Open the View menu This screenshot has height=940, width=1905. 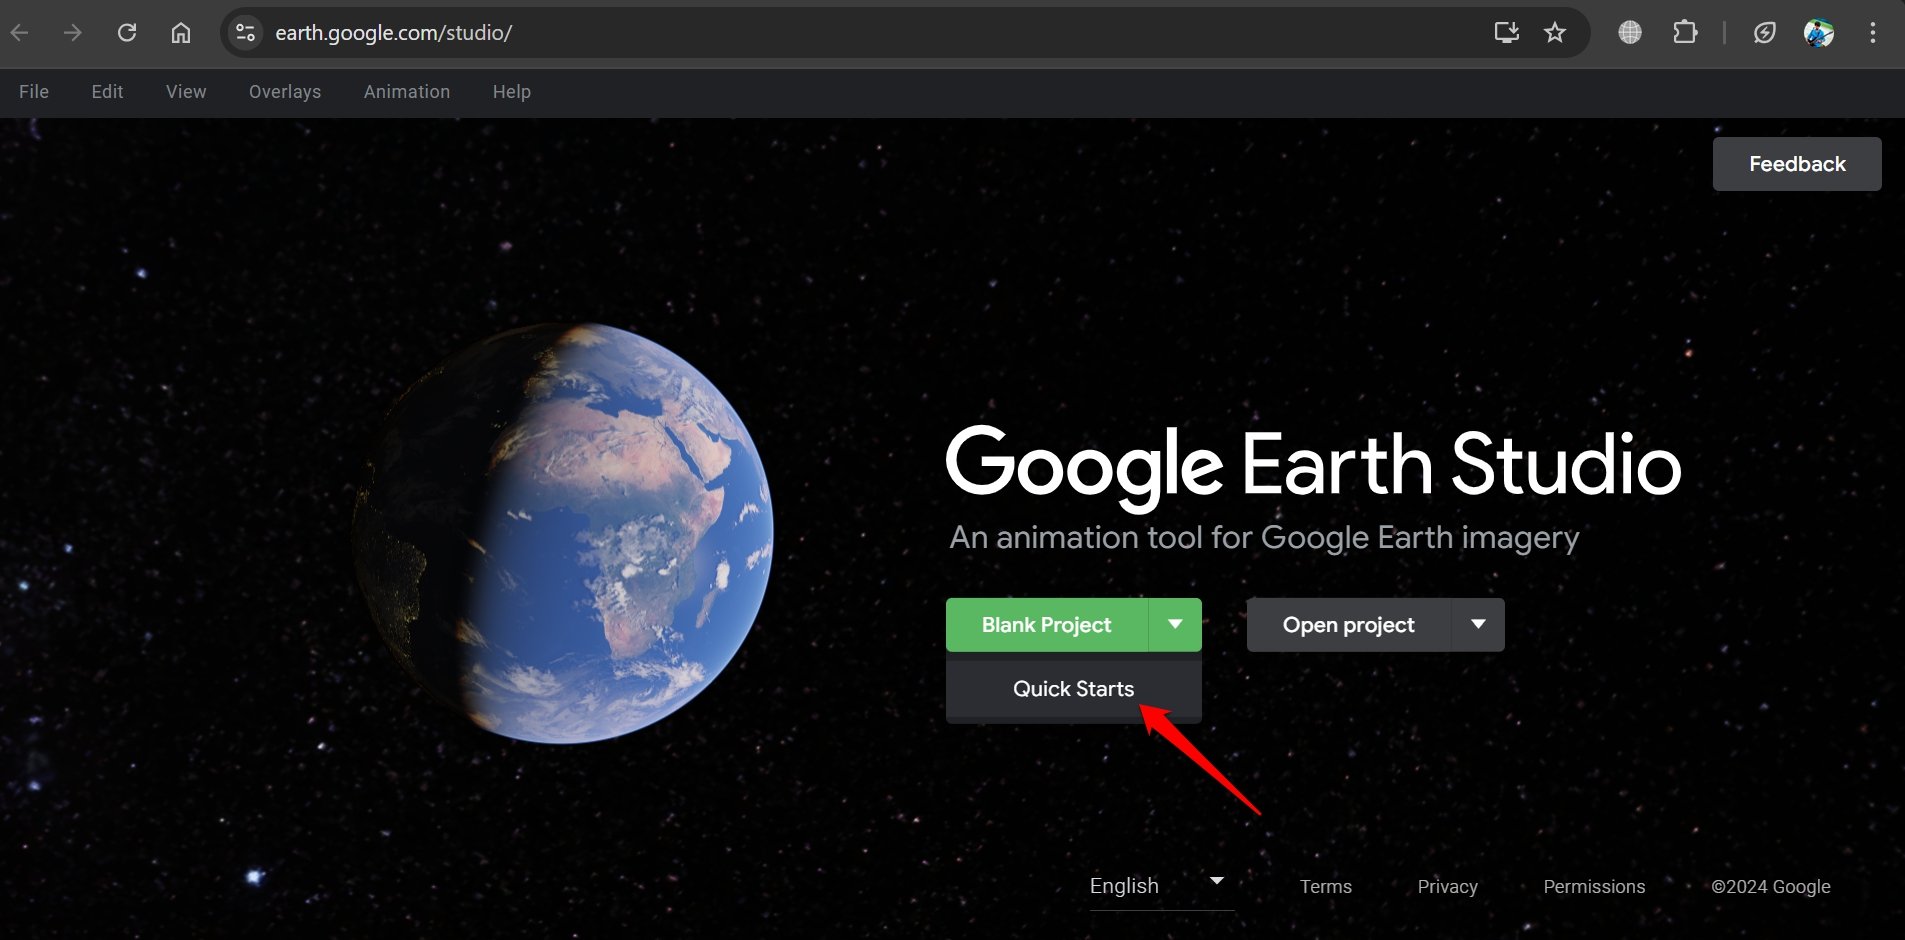(x=186, y=92)
